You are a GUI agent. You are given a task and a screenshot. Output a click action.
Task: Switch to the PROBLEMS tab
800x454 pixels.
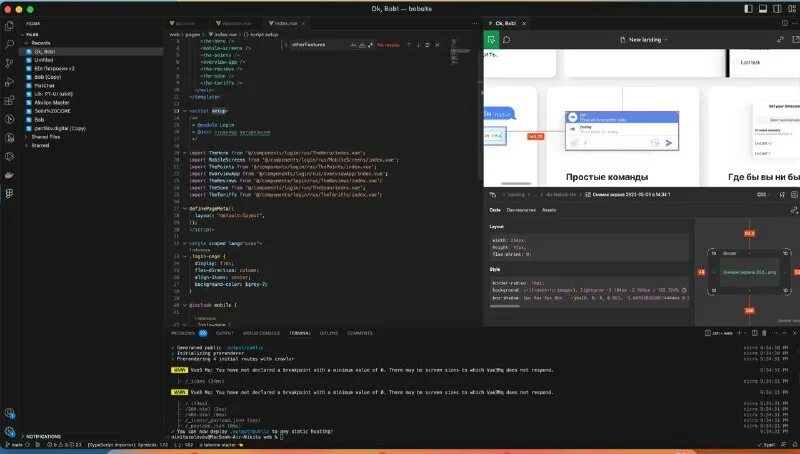pos(189,333)
